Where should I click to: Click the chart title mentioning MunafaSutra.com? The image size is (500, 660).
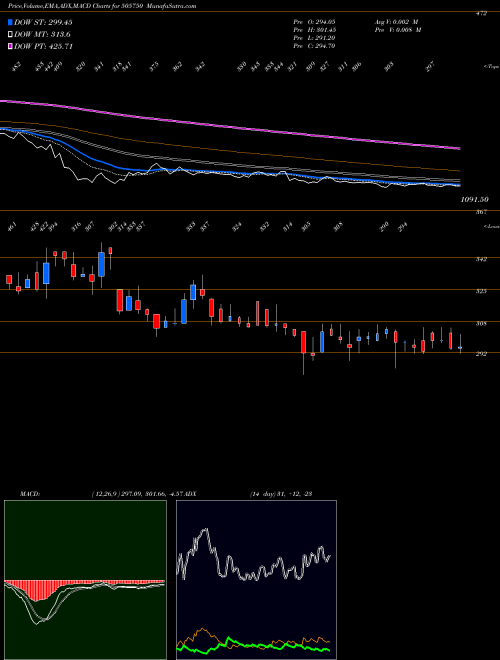click(x=102, y=6)
